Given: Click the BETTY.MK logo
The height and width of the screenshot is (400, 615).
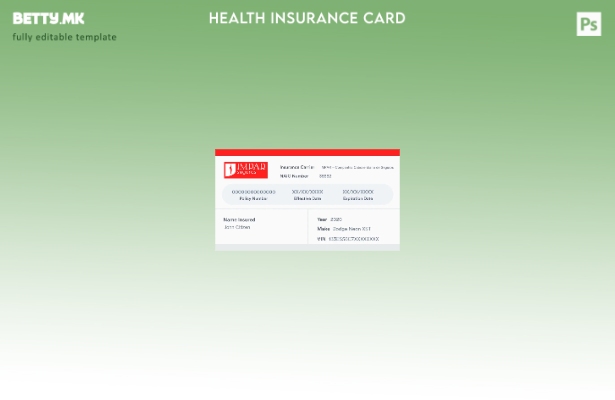Looking at the screenshot, I should (x=48, y=19).
